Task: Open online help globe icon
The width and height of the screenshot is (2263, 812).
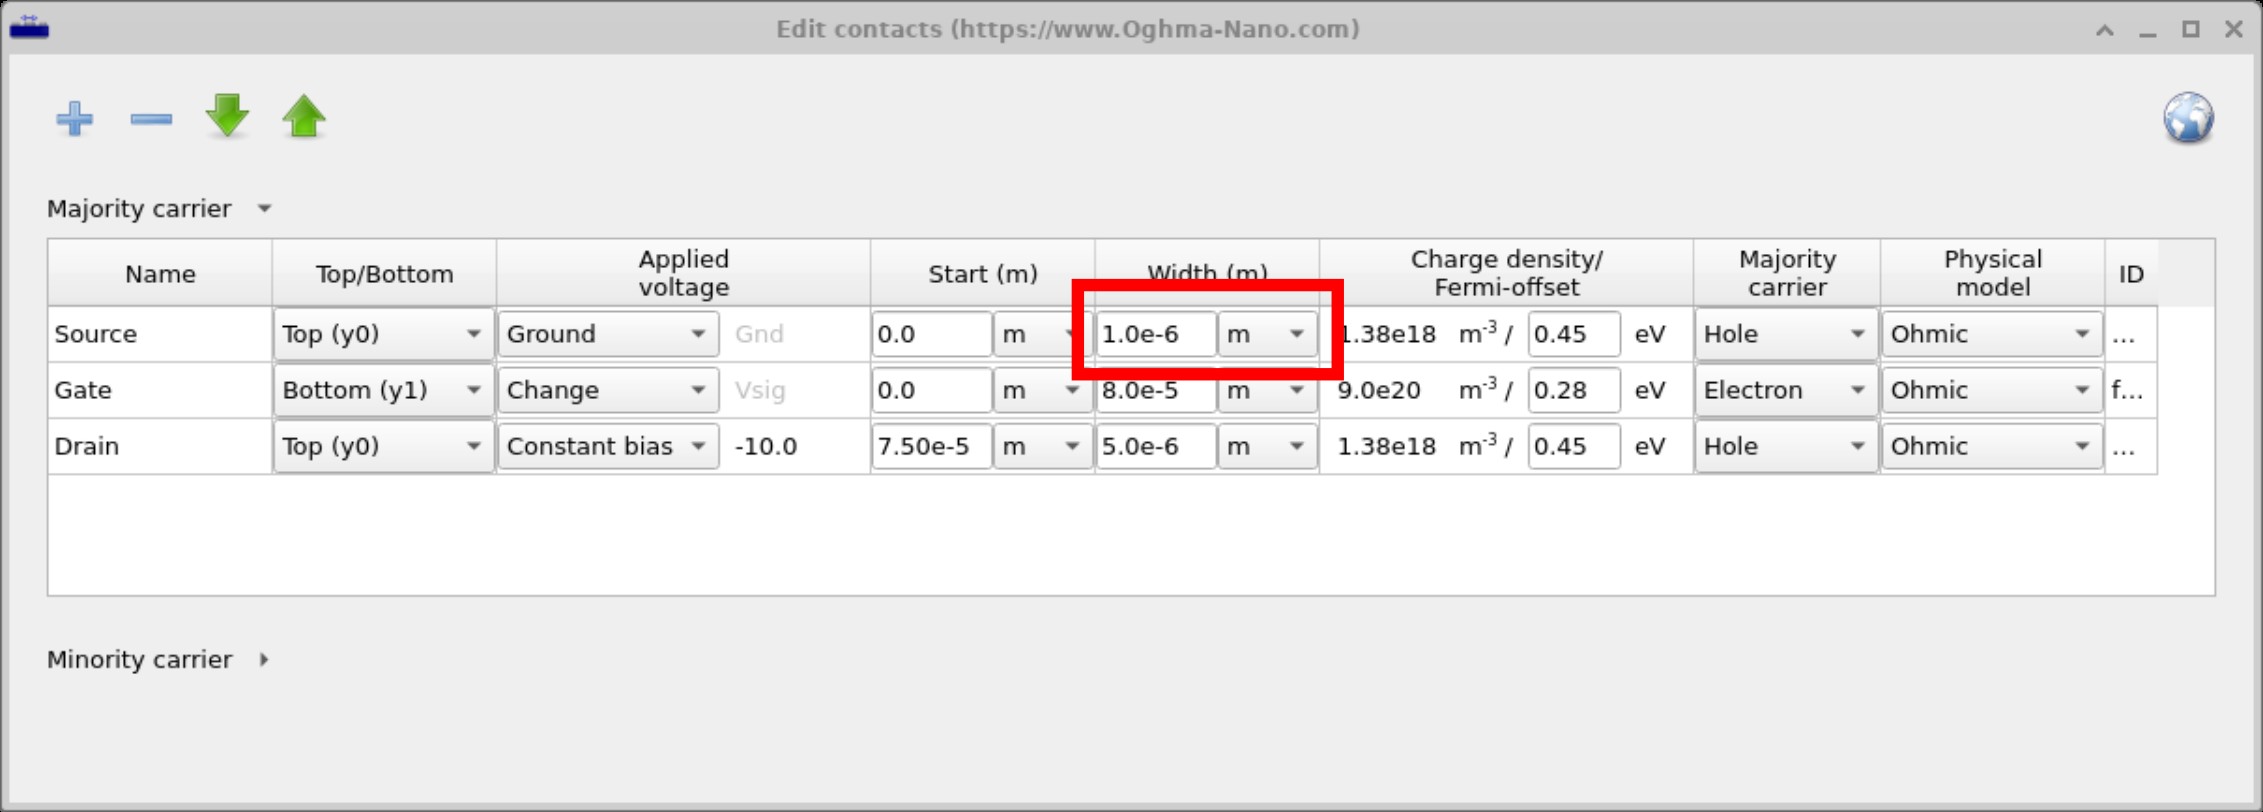Action: 2188,118
